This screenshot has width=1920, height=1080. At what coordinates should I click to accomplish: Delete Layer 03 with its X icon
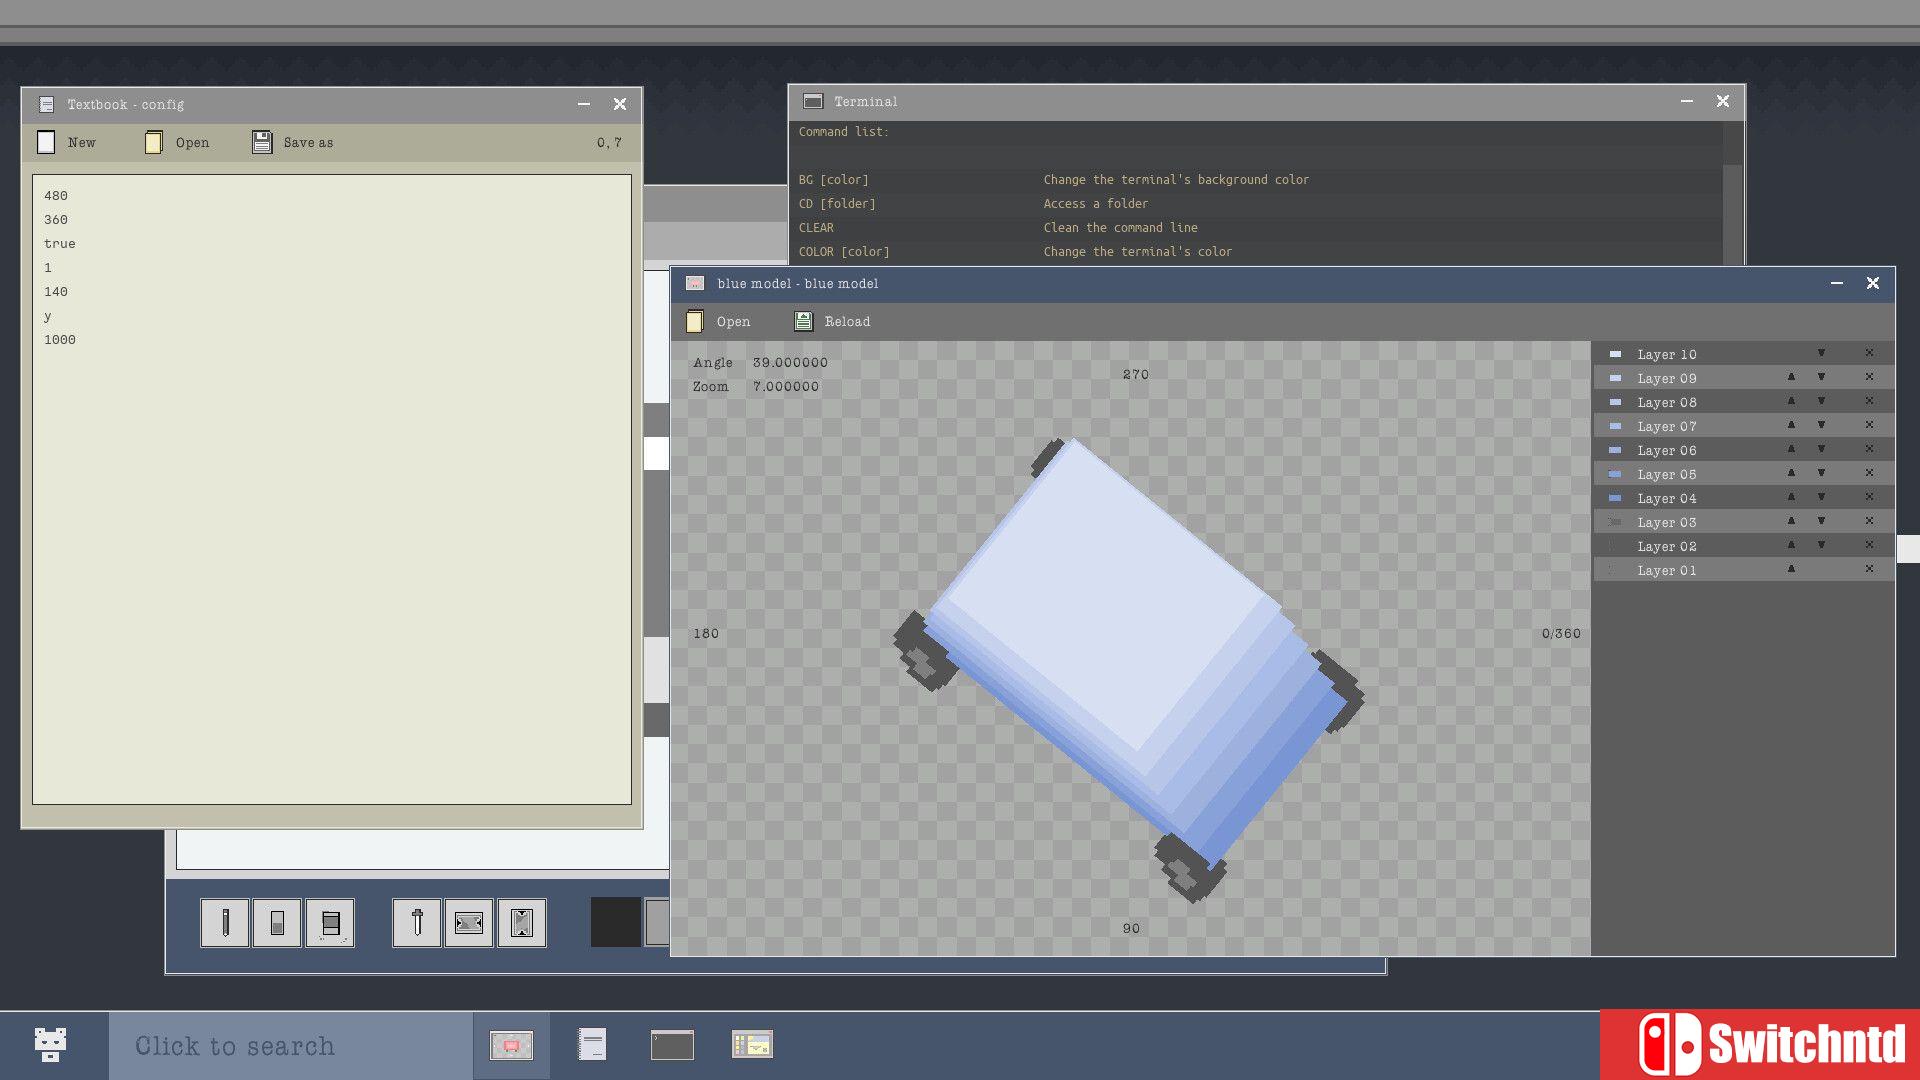tap(1869, 521)
